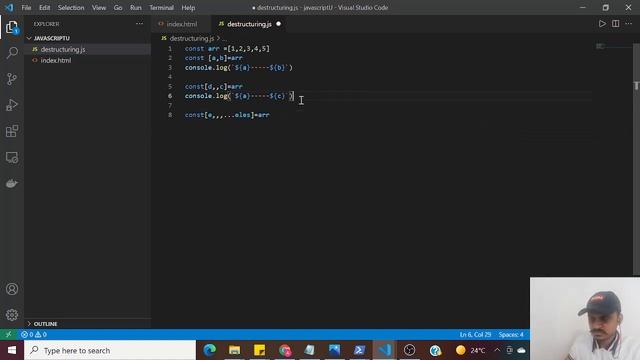
Task: Open the Search view in activity bar
Action: 12,53
